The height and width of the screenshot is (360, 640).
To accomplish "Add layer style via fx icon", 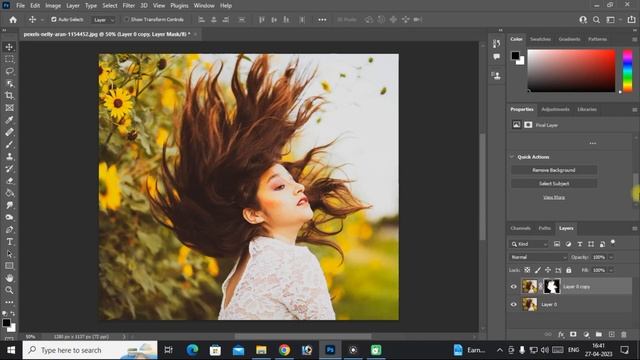I will [561, 334].
